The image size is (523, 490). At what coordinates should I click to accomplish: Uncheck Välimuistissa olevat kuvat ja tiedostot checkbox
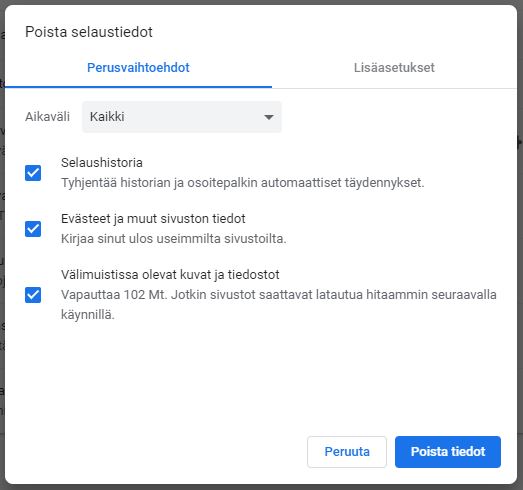(x=33, y=295)
